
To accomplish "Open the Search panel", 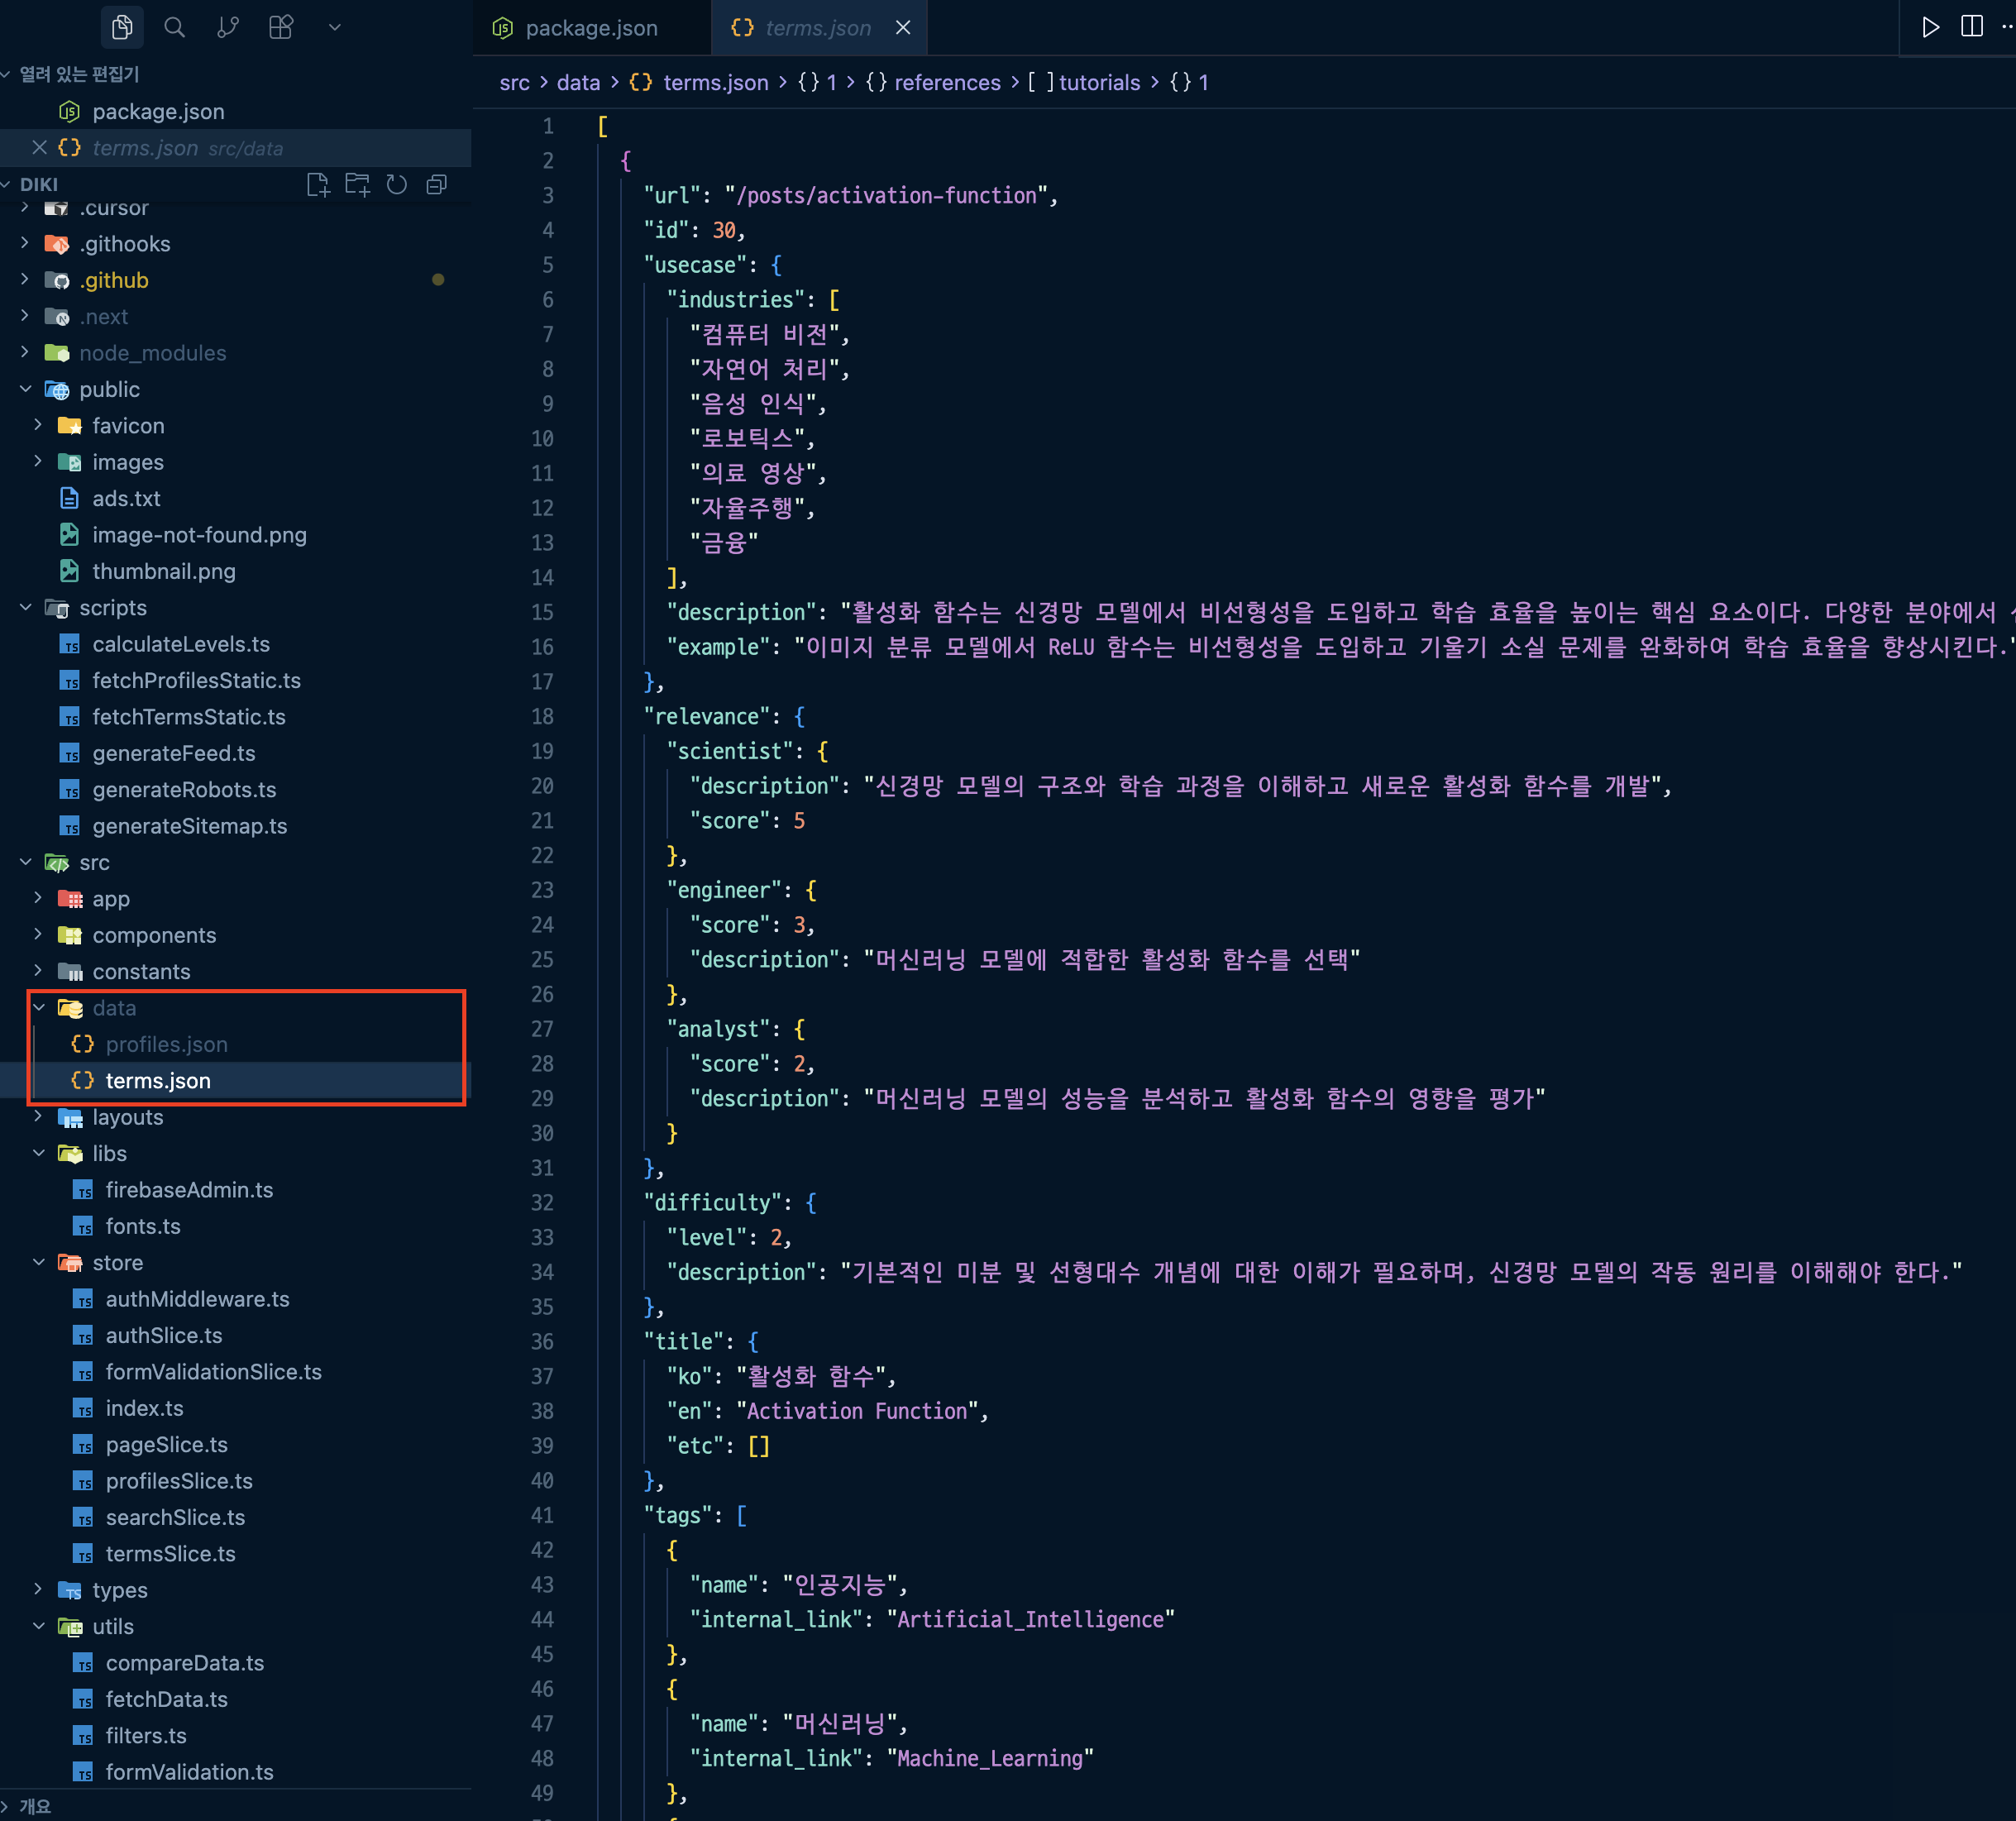I will click(174, 27).
